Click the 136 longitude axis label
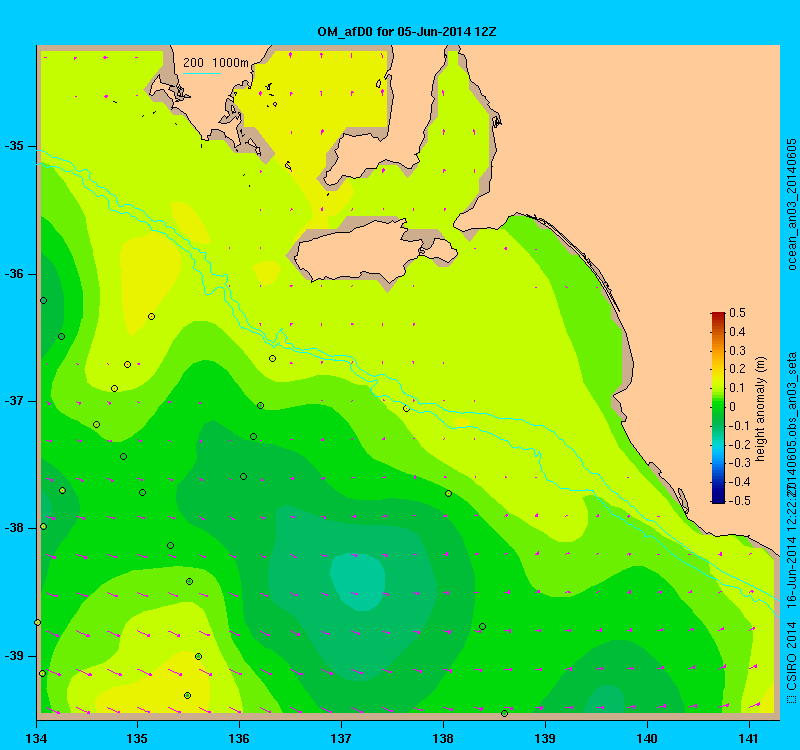The width and height of the screenshot is (800, 750). point(239,738)
